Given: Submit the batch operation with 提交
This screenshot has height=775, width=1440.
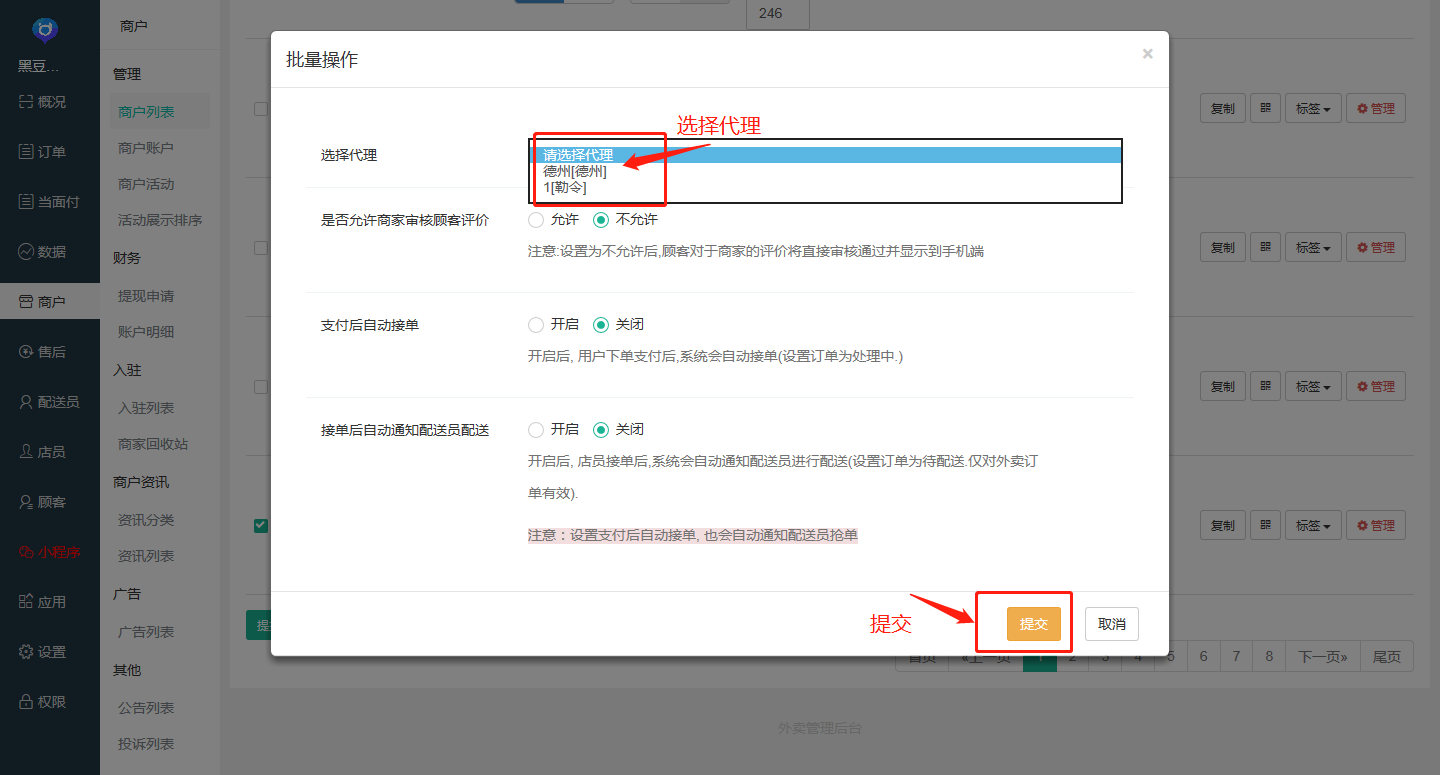Looking at the screenshot, I should [1033, 624].
